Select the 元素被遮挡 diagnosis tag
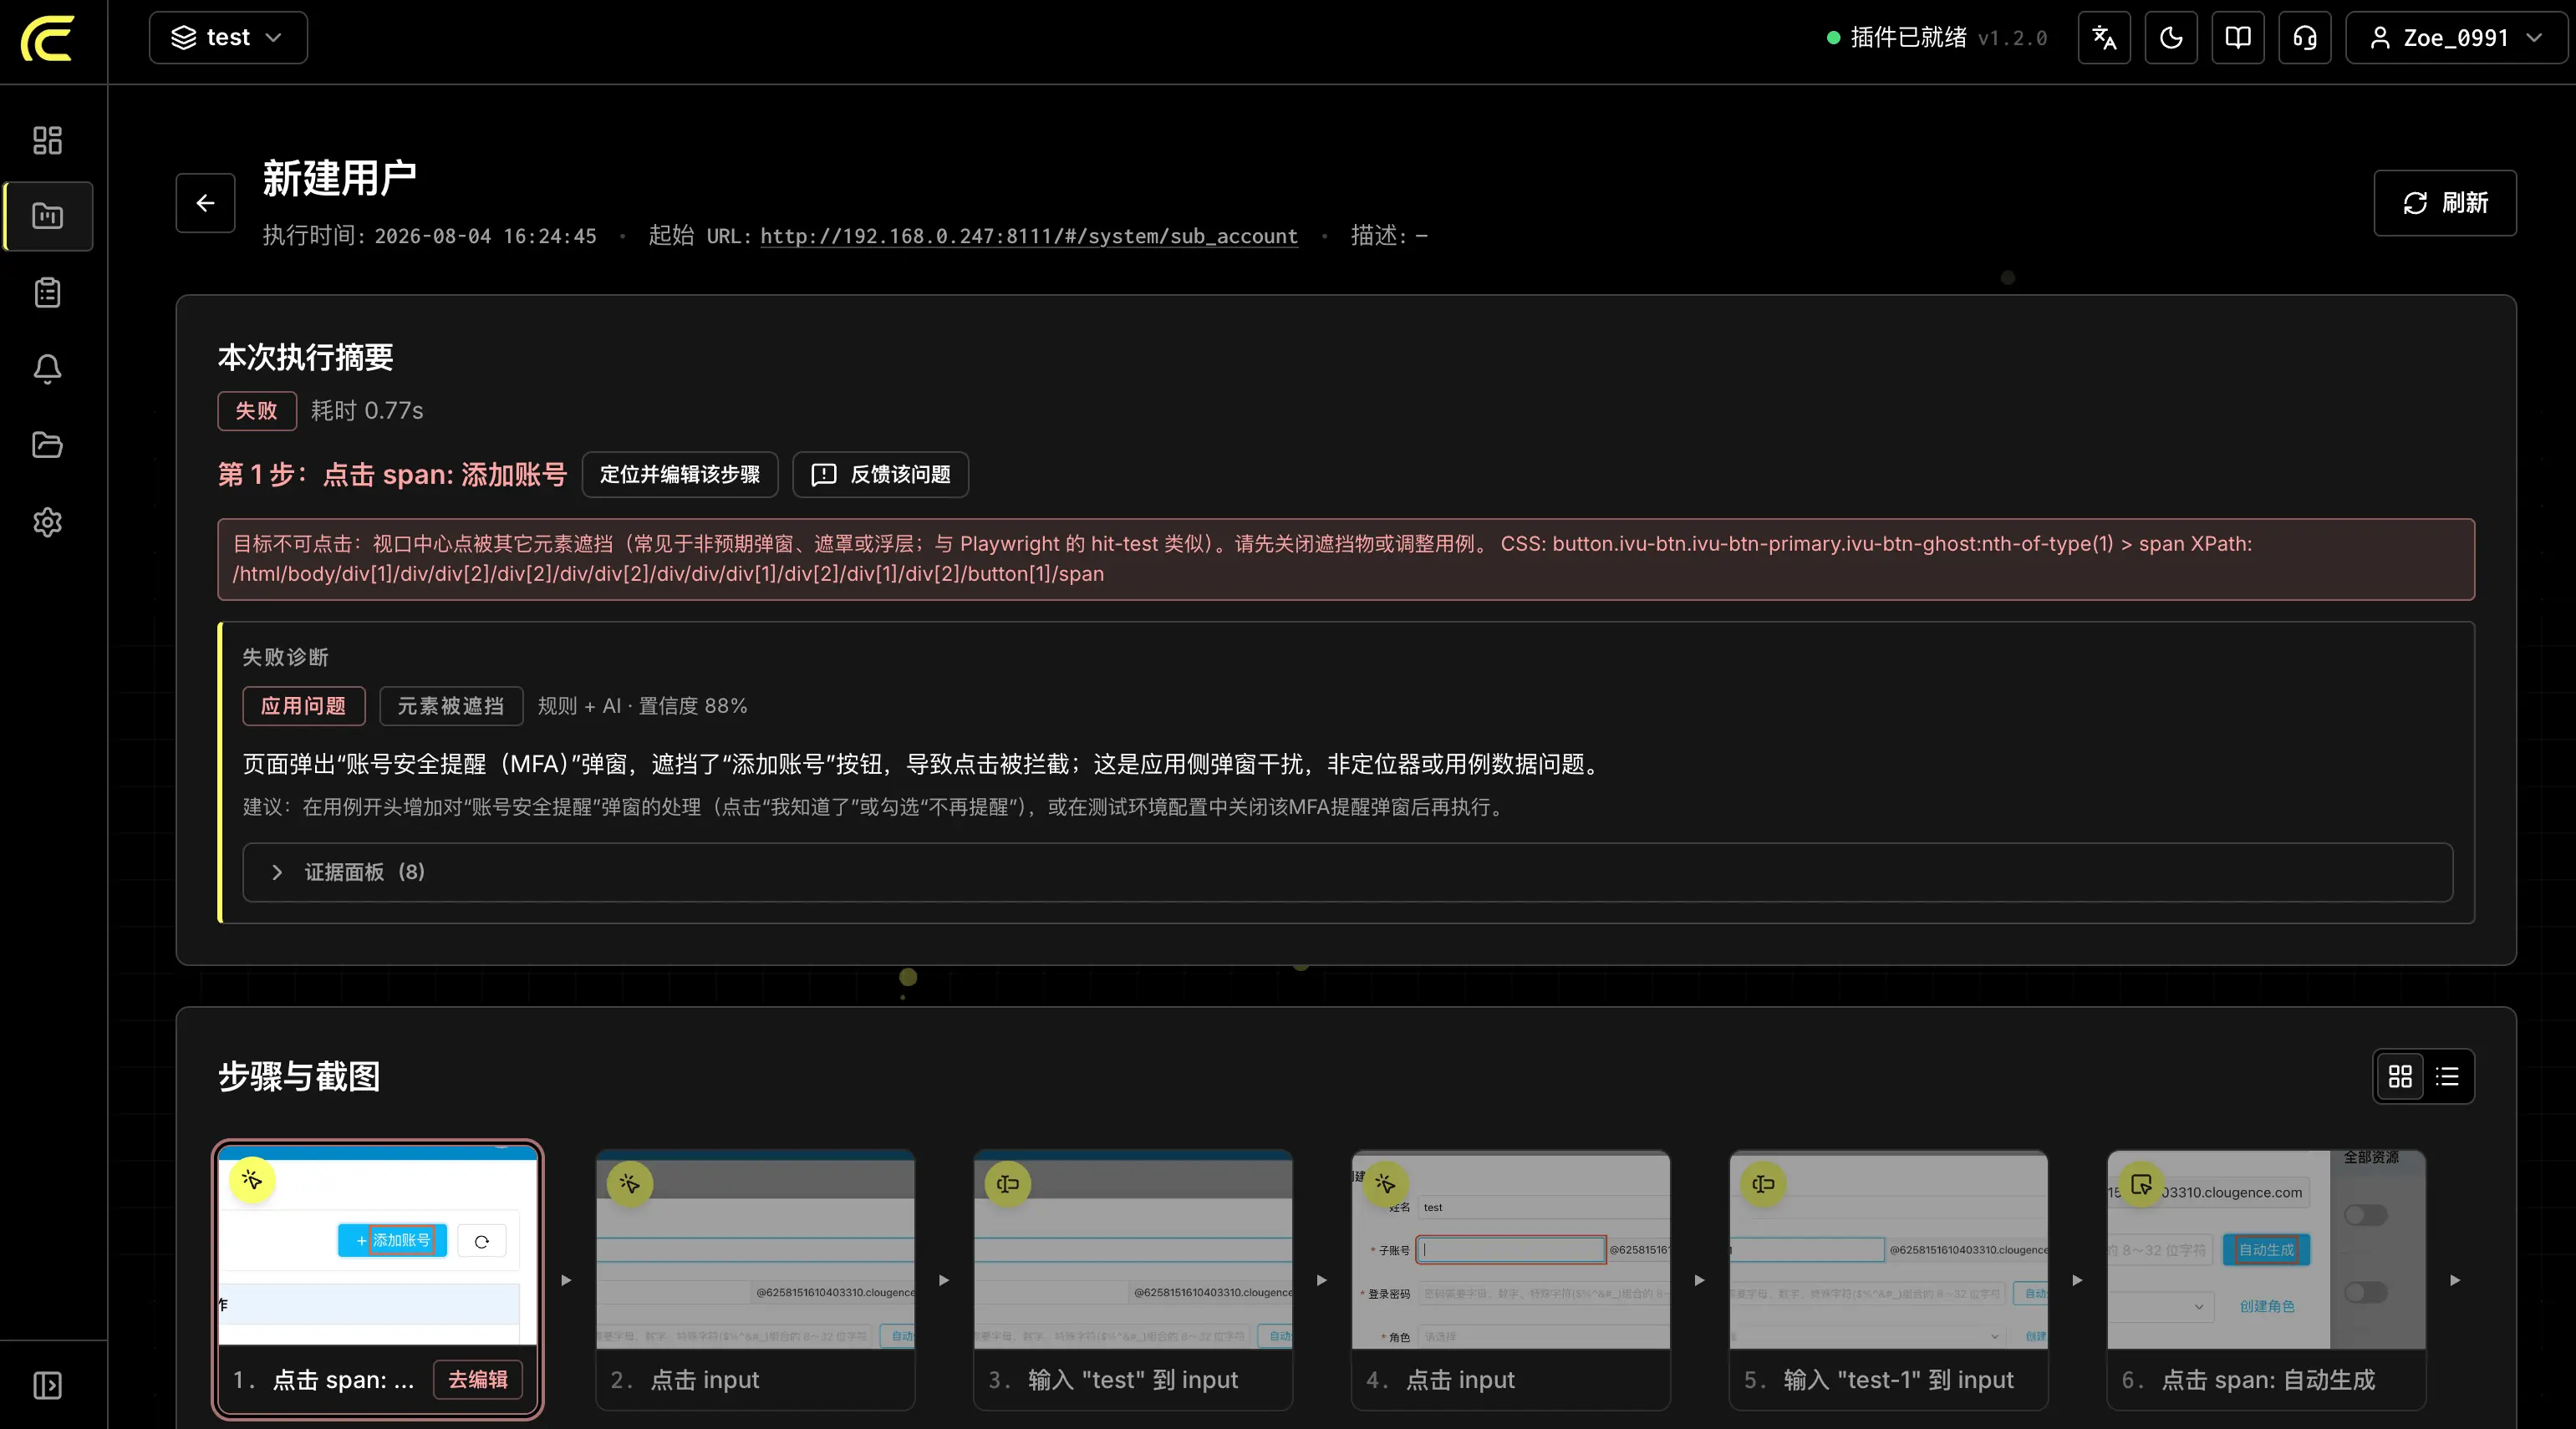 [451, 706]
